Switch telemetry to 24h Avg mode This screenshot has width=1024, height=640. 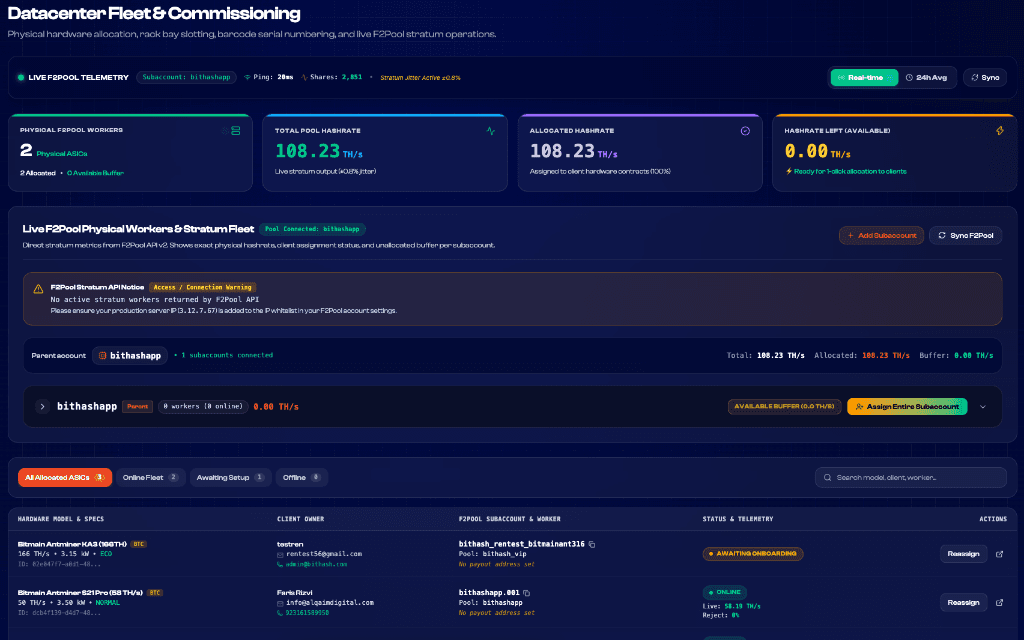click(x=926, y=77)
